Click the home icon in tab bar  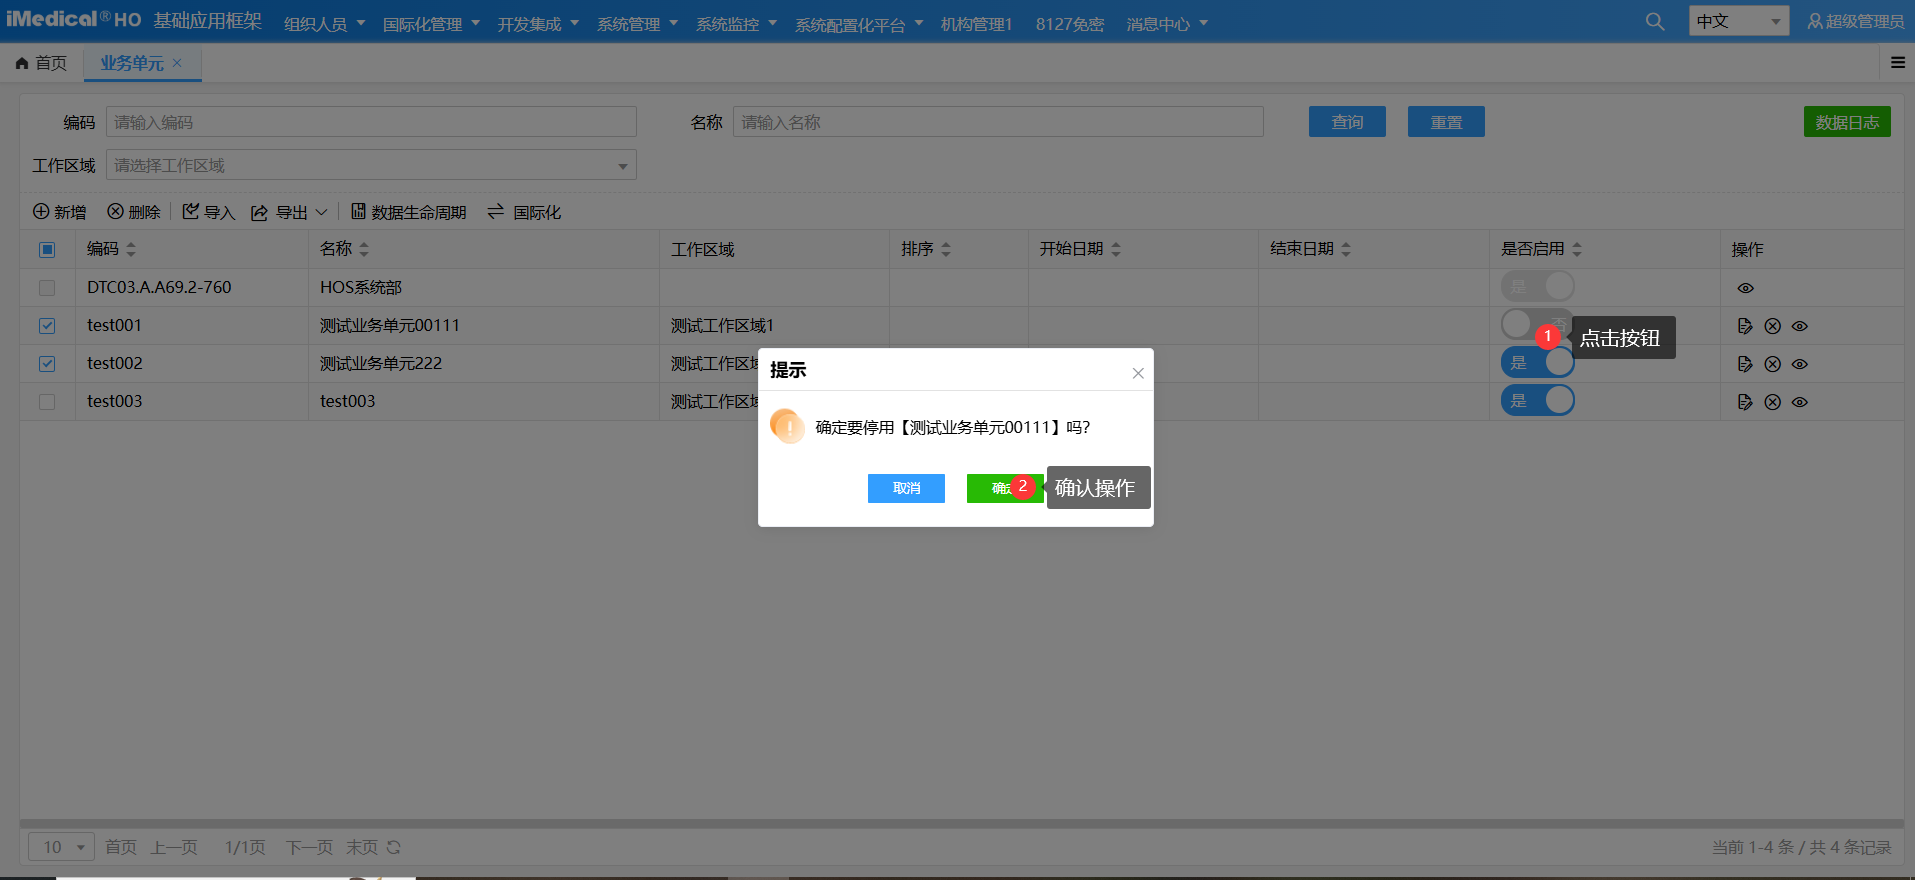click(22, 63)
